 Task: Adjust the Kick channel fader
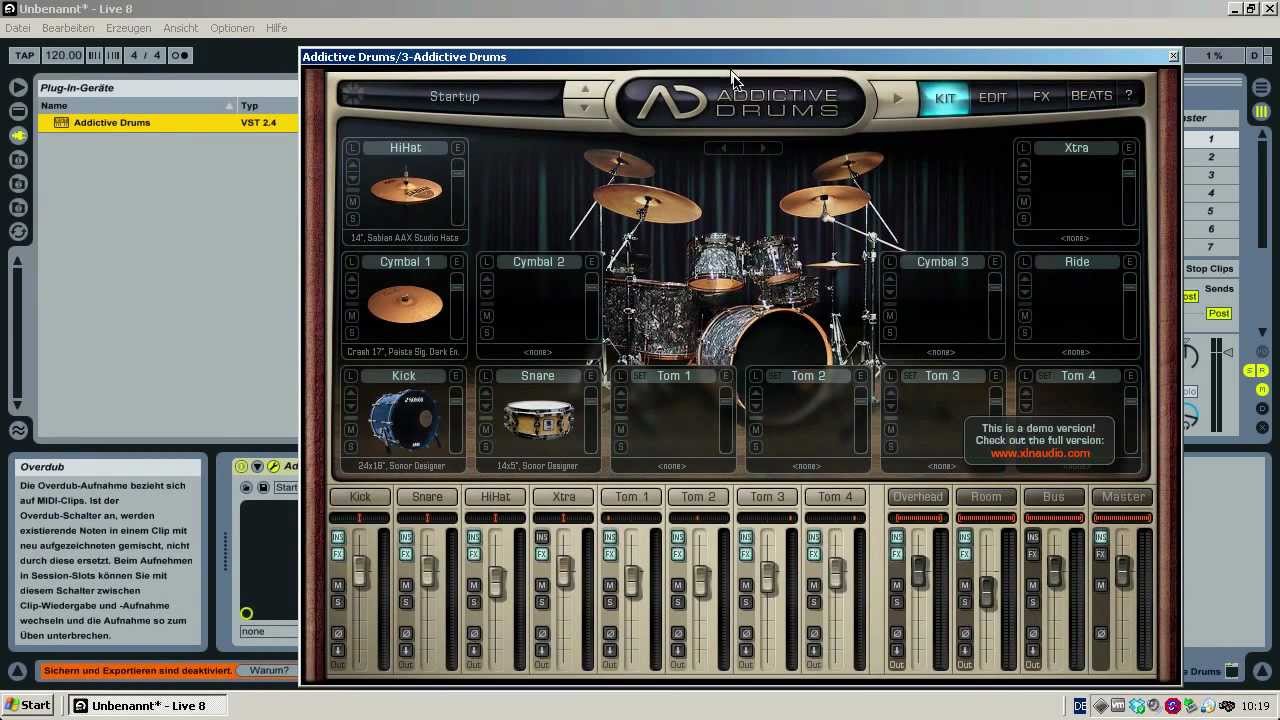pos(361,572)
